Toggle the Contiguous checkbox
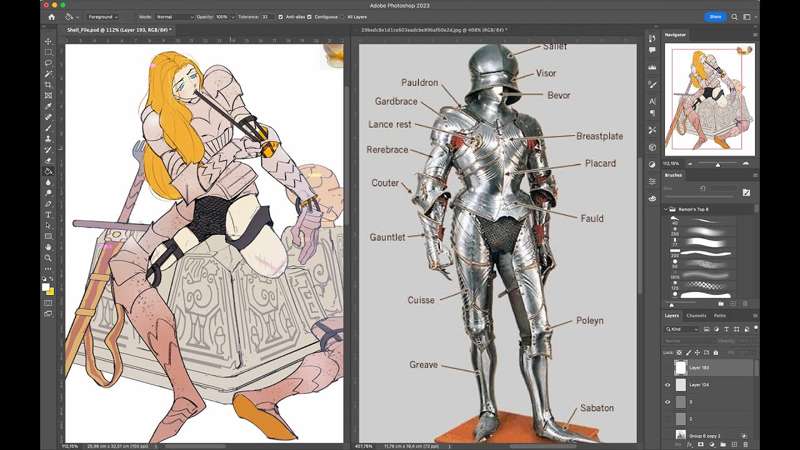Image resolution: width=800 pixels, height=450 pixels. (x=309, y=17)
